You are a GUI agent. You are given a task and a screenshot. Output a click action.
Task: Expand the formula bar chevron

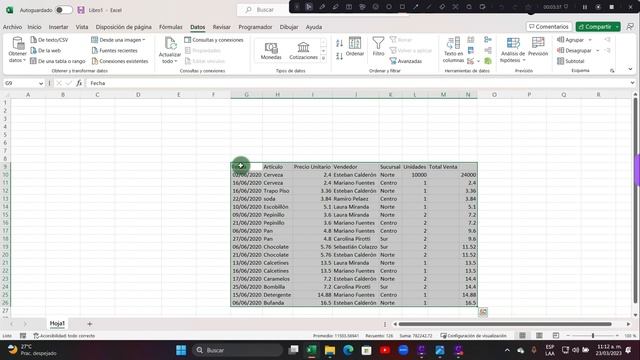click(x=632, y=83)
